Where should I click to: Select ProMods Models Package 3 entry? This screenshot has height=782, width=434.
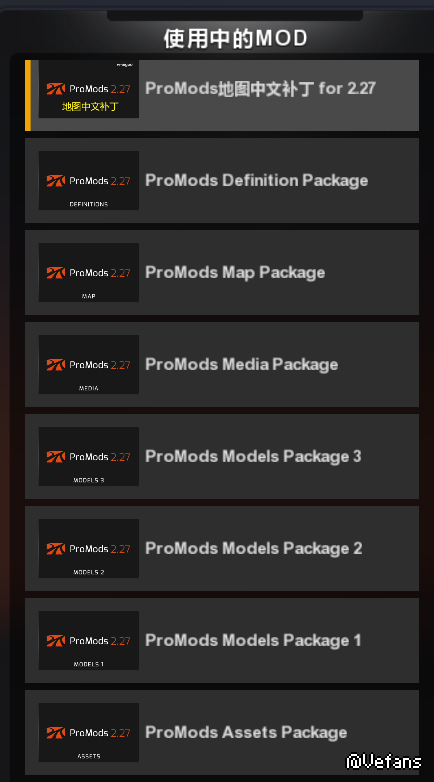pyautogui.click(x=222, y=456)
